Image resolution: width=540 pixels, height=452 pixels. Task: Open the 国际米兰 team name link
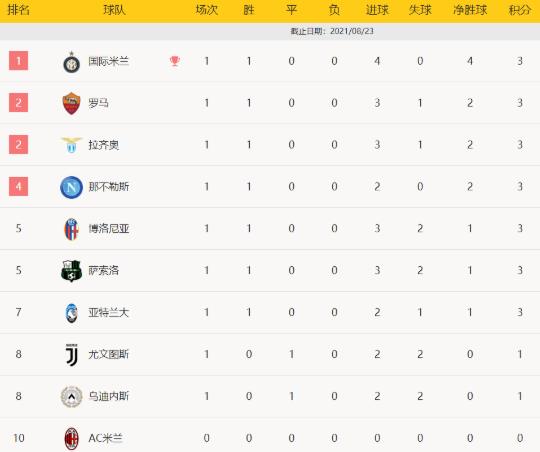[108, 61]
